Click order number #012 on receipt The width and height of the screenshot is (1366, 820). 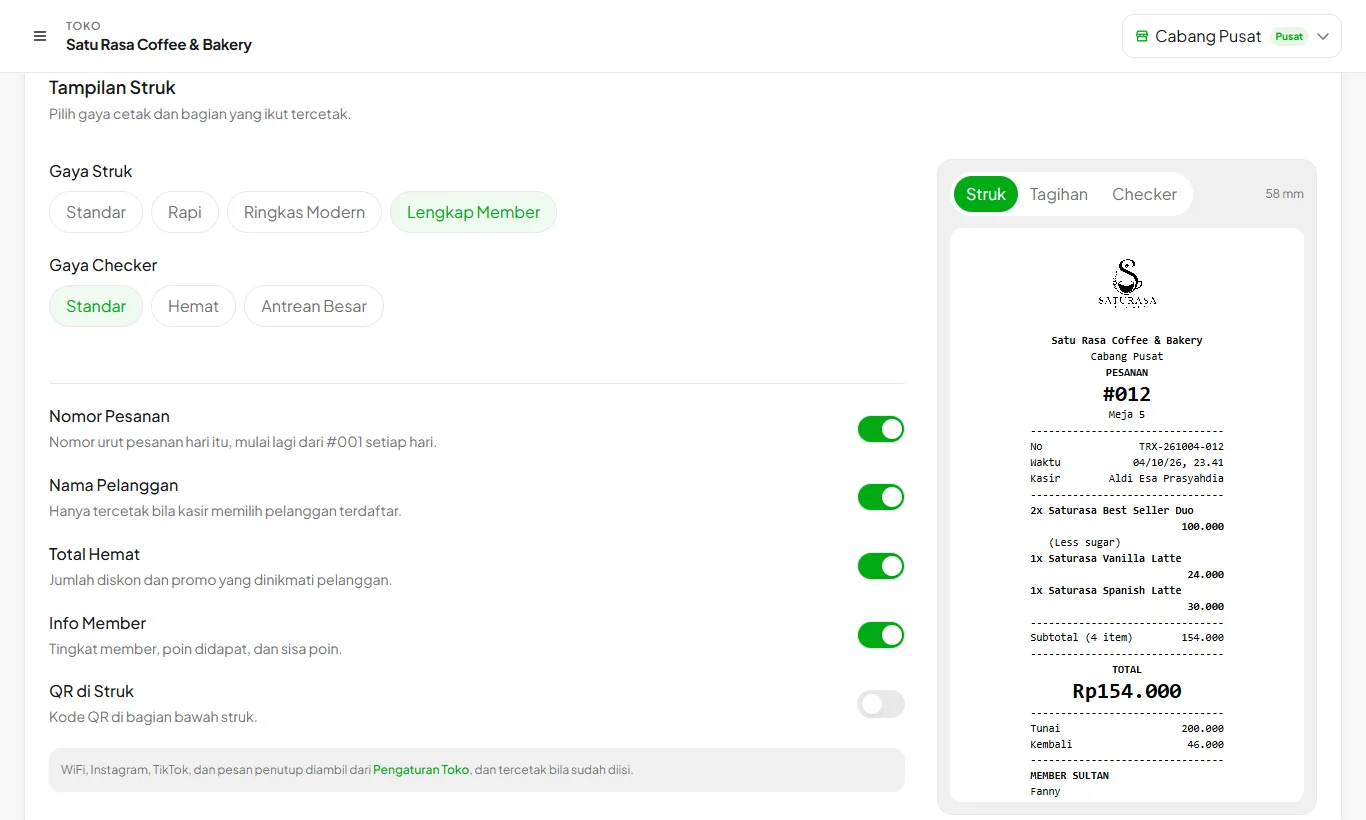click(1127, 394)
